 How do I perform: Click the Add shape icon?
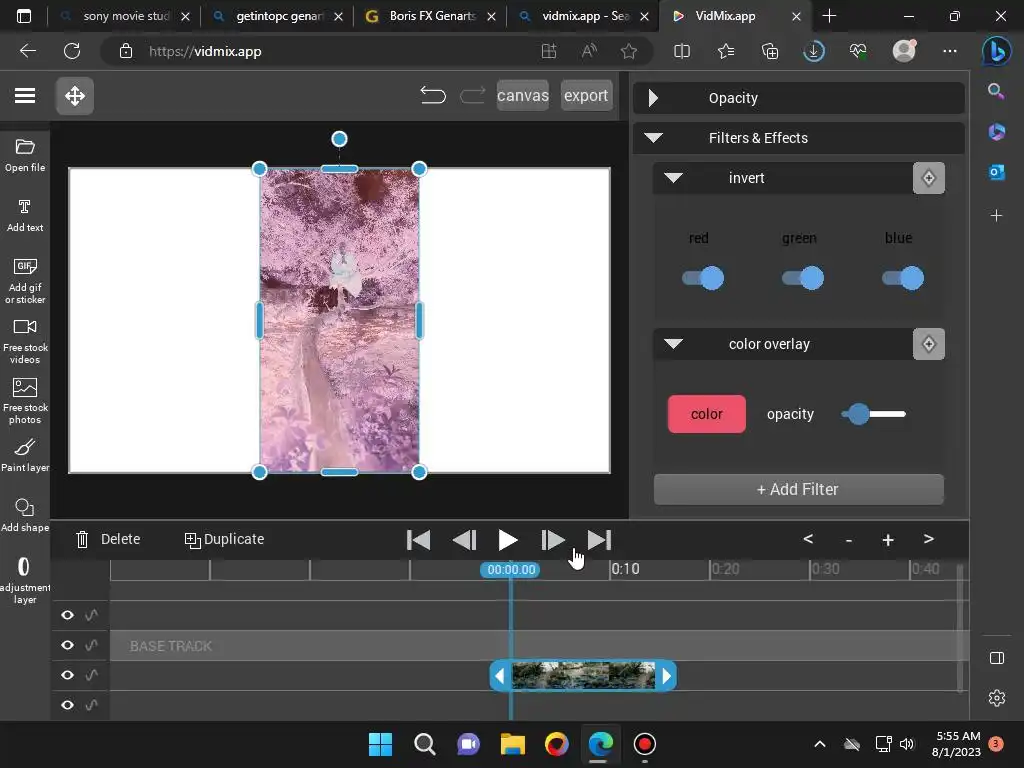[x=25, y=507]
